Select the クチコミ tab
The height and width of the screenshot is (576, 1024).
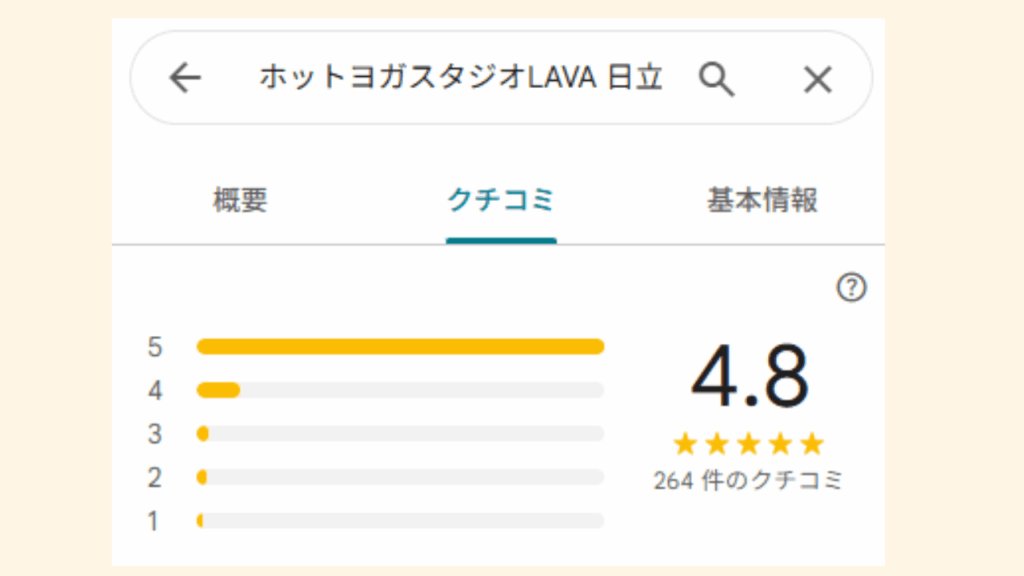[501, 200]
